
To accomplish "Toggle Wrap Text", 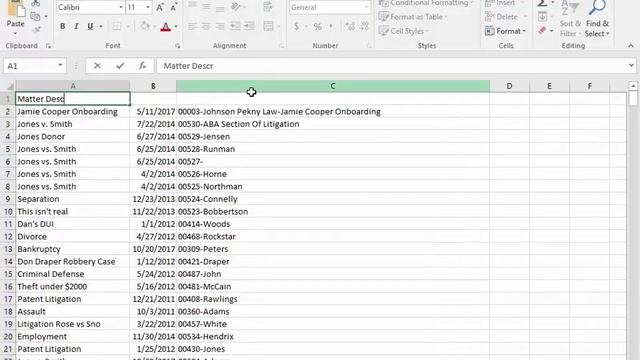I will coord(268,7).
